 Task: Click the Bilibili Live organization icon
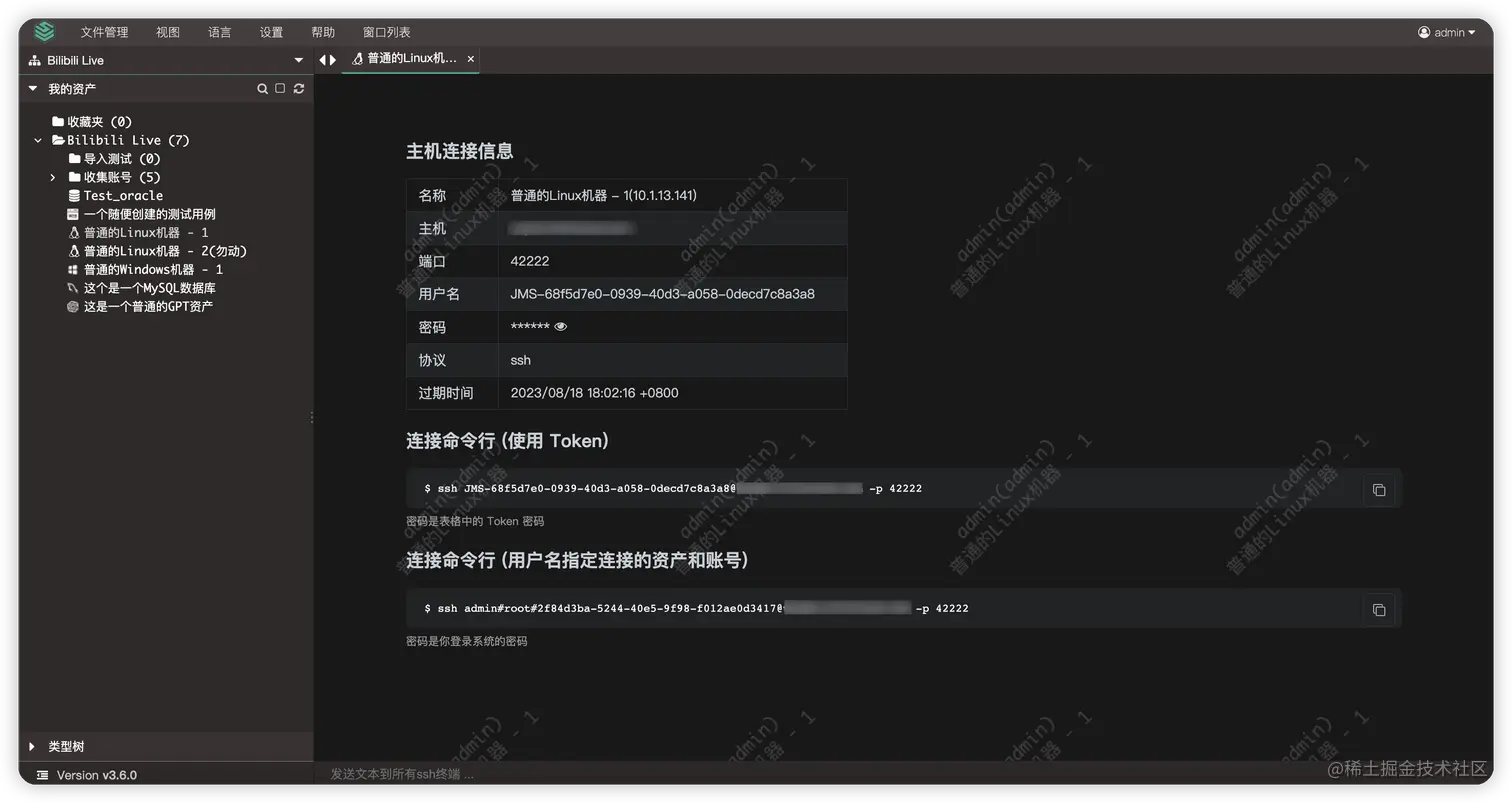34,60
